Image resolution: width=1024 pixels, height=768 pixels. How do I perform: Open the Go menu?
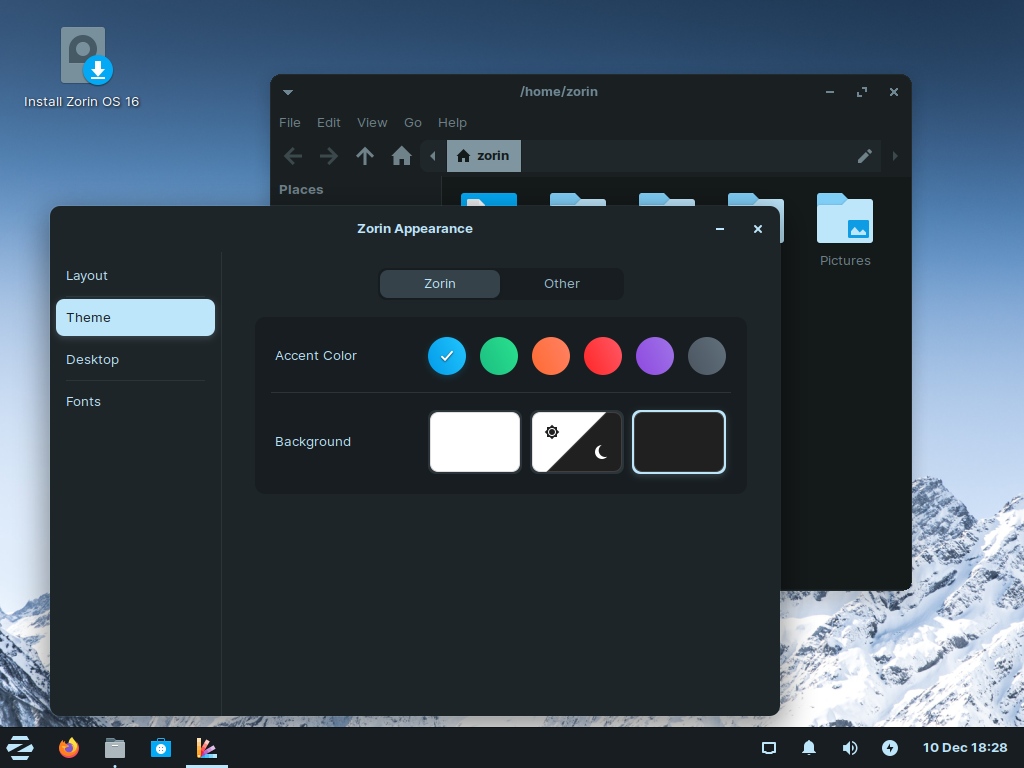pyautogui.click(x=413, y=123)
